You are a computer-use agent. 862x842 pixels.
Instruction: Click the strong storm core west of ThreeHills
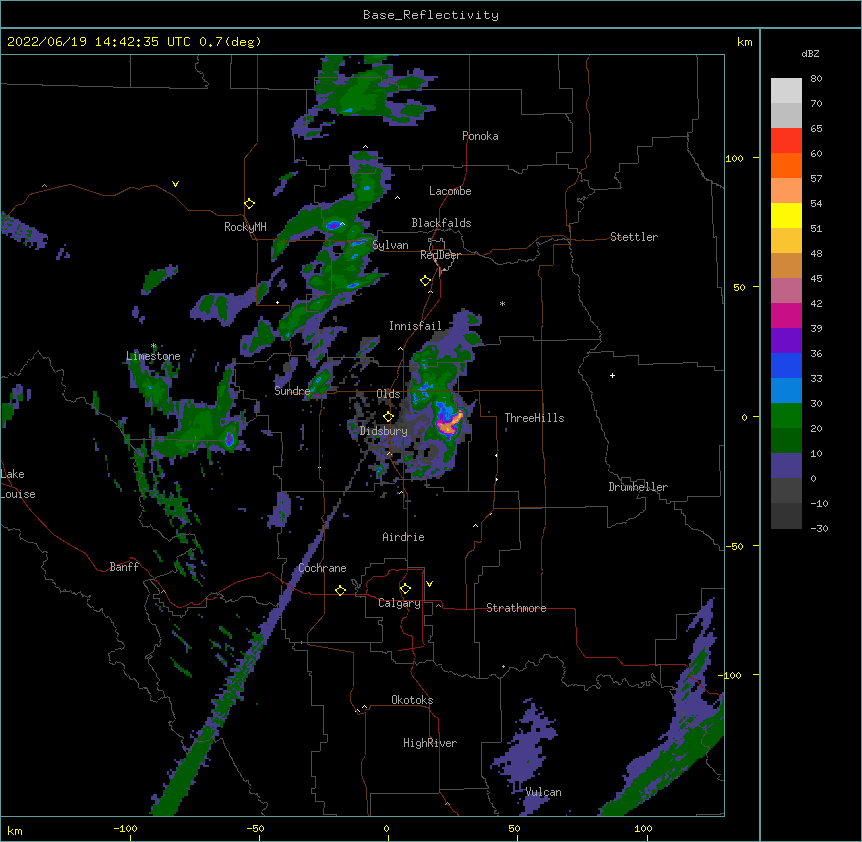449,424
